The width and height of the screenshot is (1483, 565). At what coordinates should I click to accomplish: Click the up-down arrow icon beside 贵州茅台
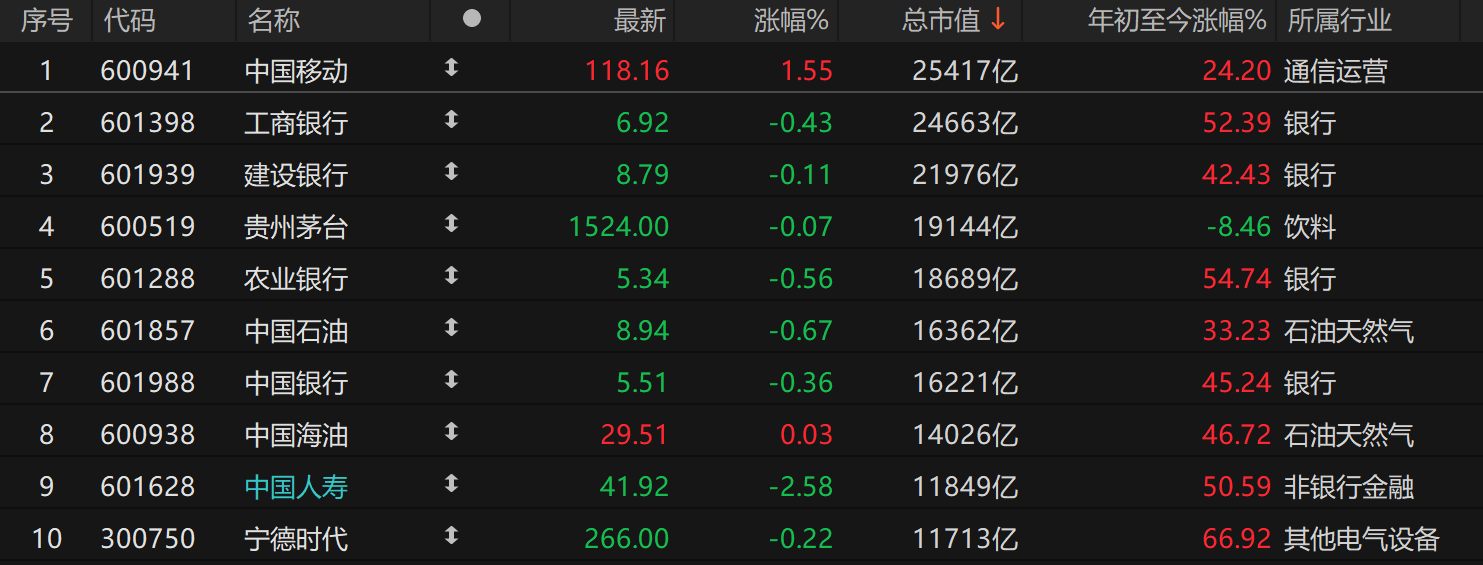click(451, 224)
